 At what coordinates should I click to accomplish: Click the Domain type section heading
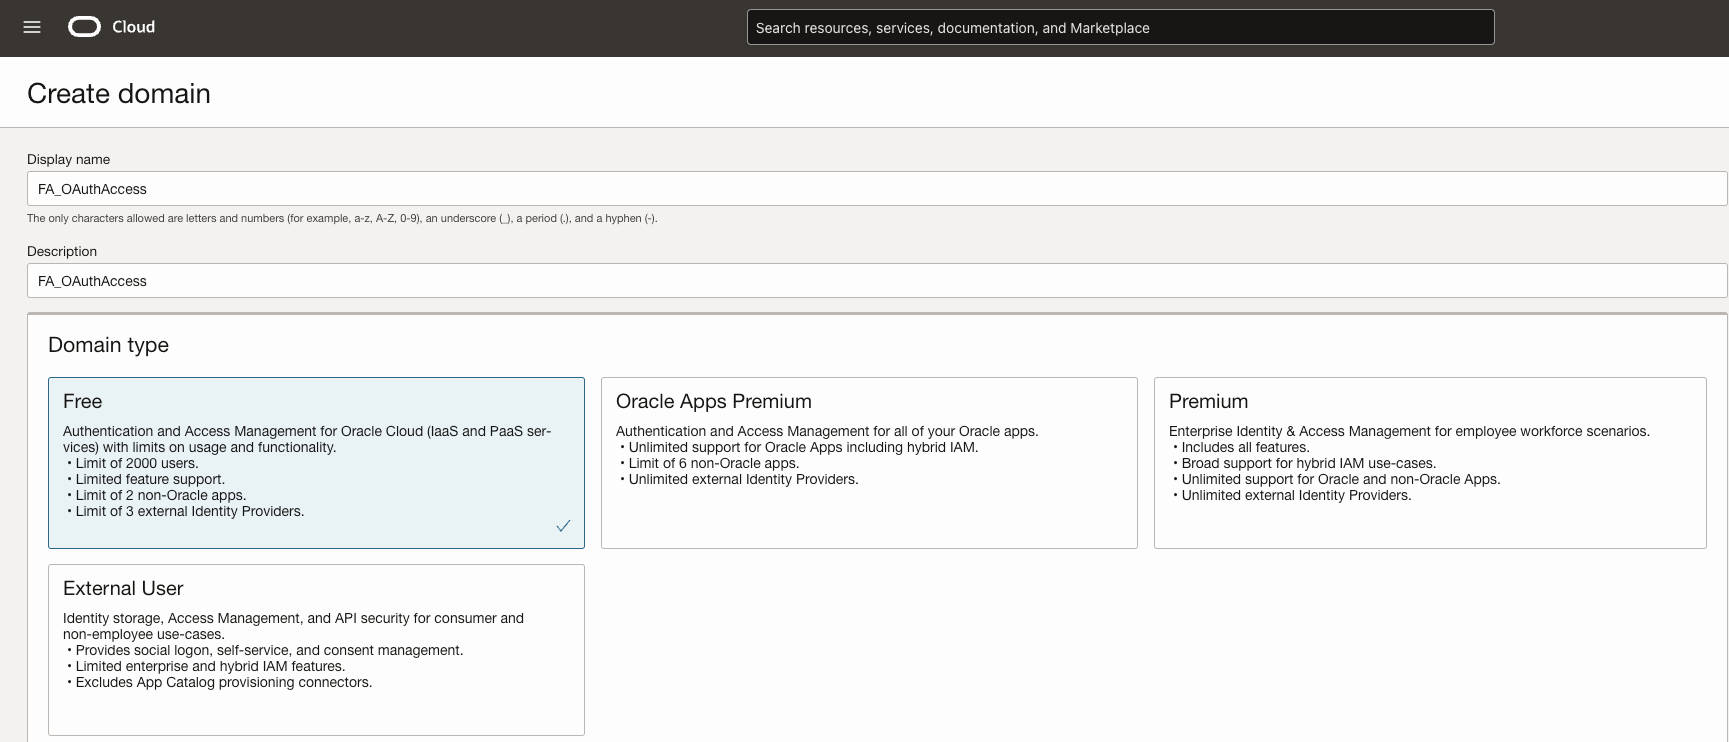pyautogui.click(x=108, y=345)
